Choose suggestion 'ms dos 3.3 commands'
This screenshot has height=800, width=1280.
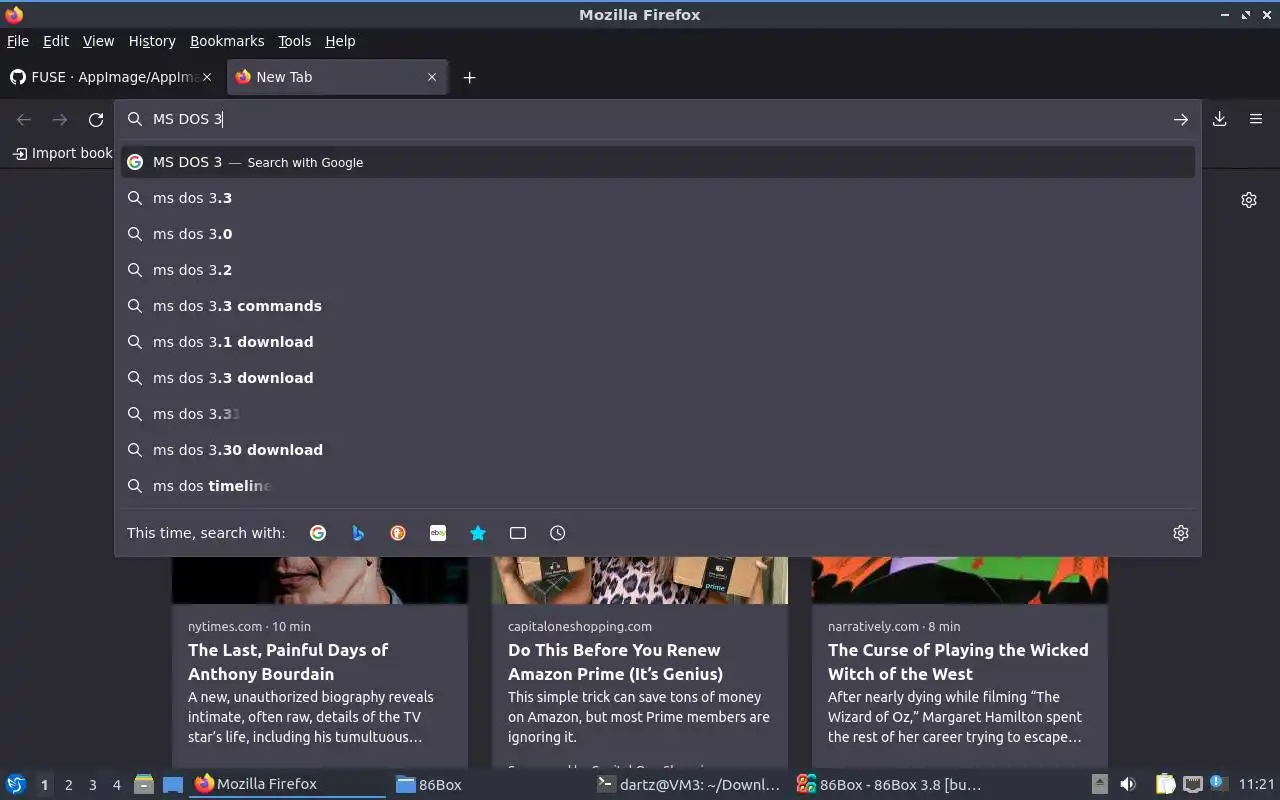(x=658, y=306)
